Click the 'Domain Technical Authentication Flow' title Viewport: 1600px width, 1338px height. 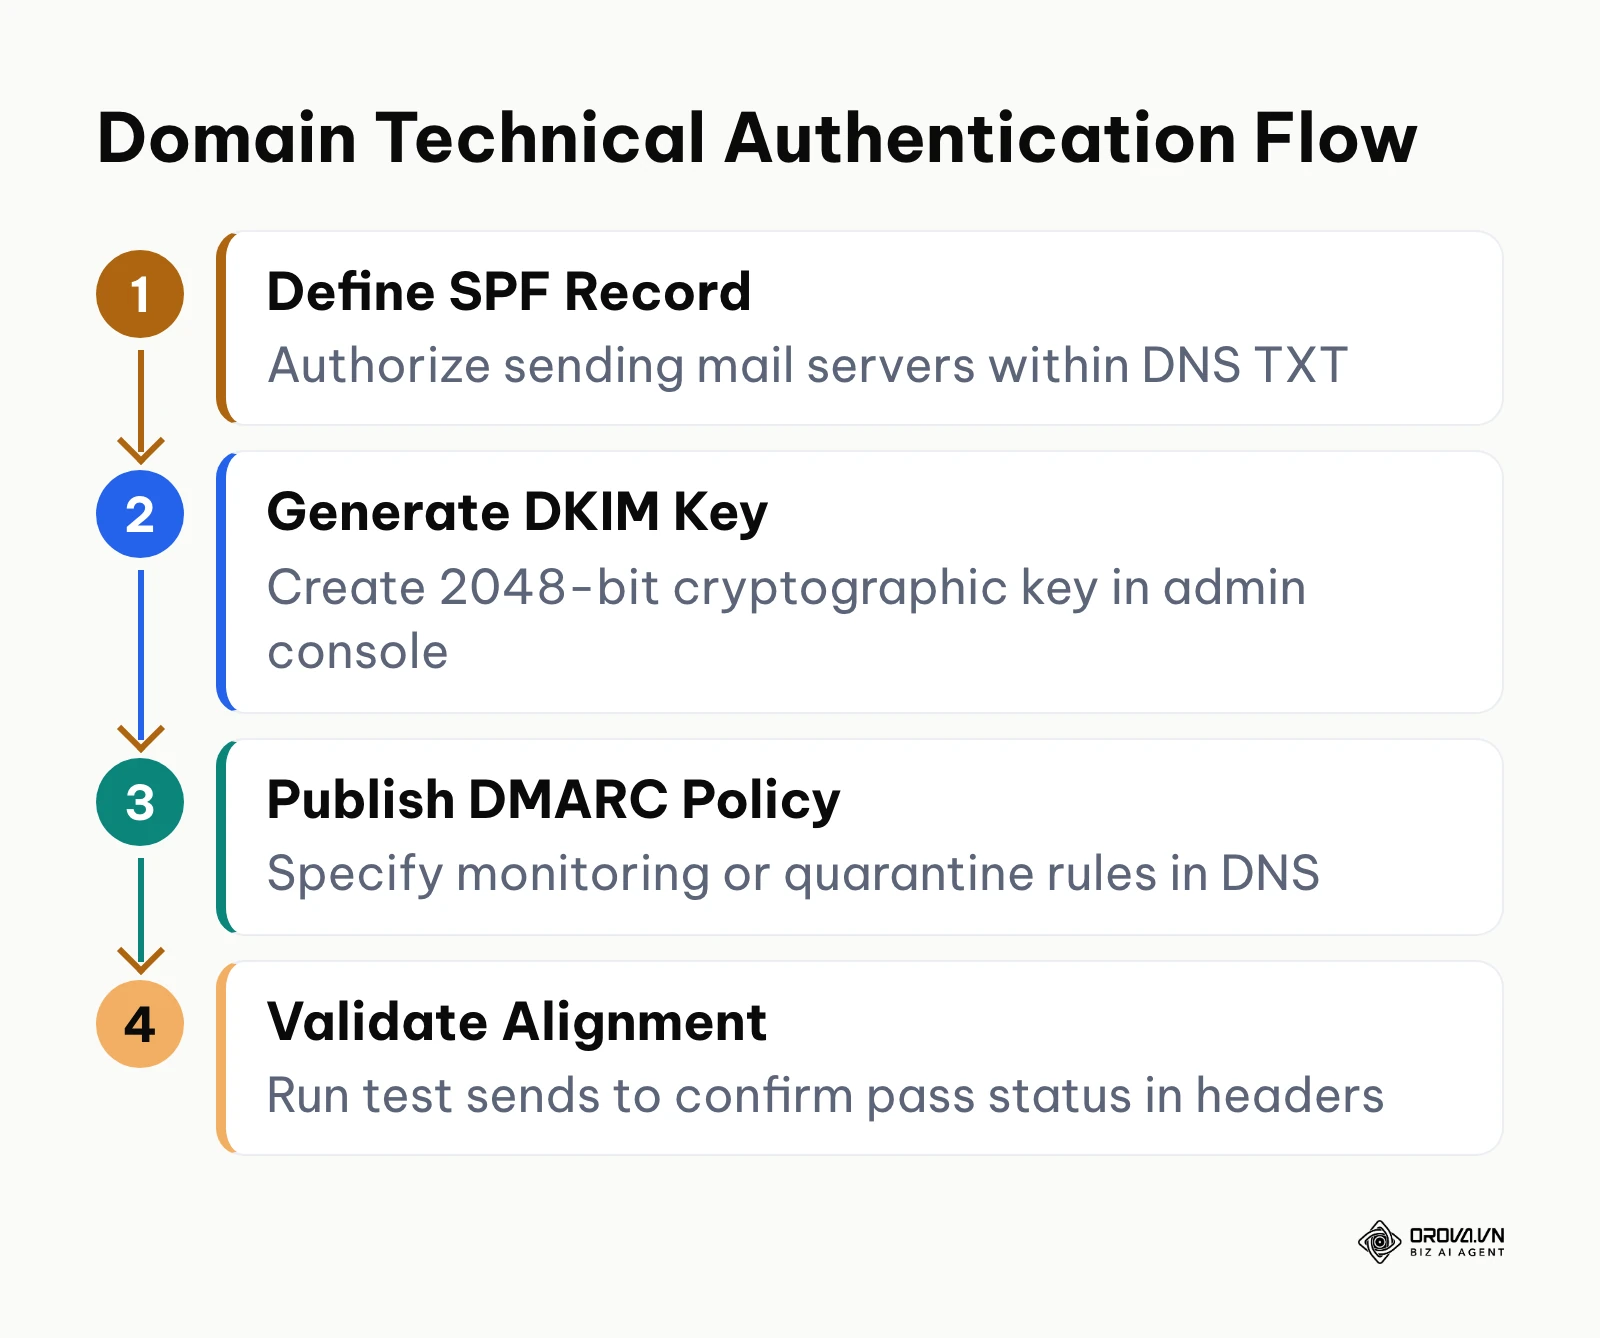[757, 138]
